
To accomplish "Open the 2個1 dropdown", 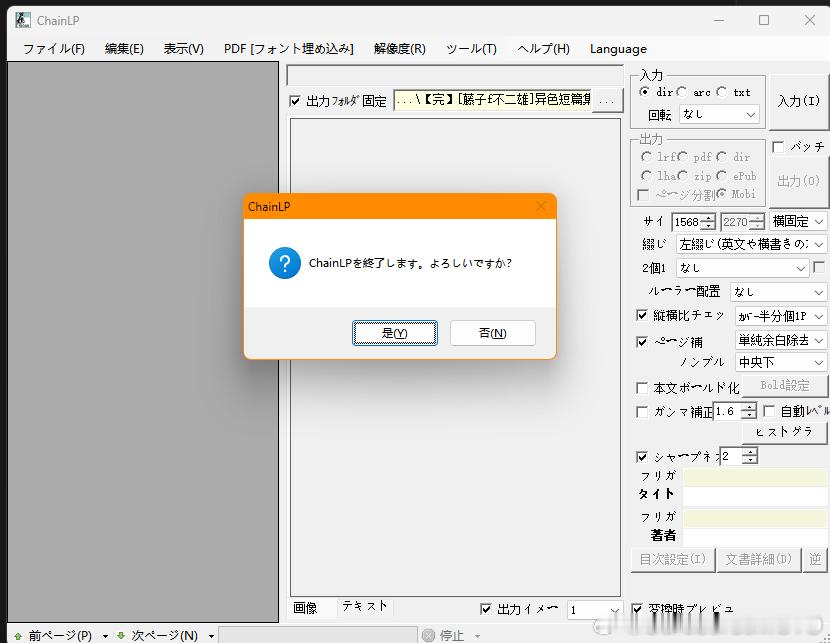I will 743,268.
